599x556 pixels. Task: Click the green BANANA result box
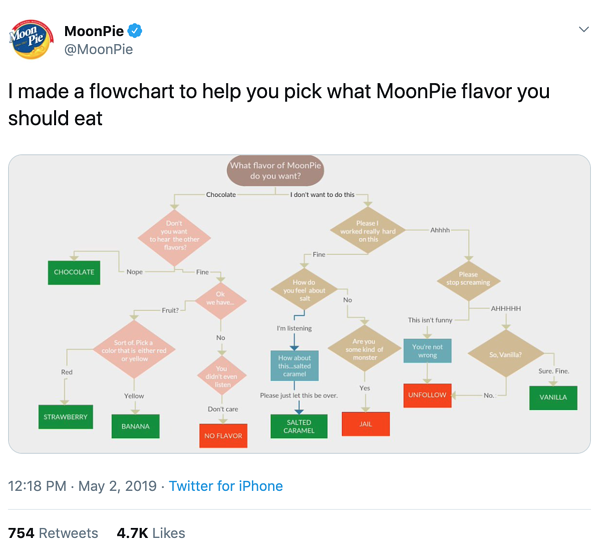tap(136, 426)
